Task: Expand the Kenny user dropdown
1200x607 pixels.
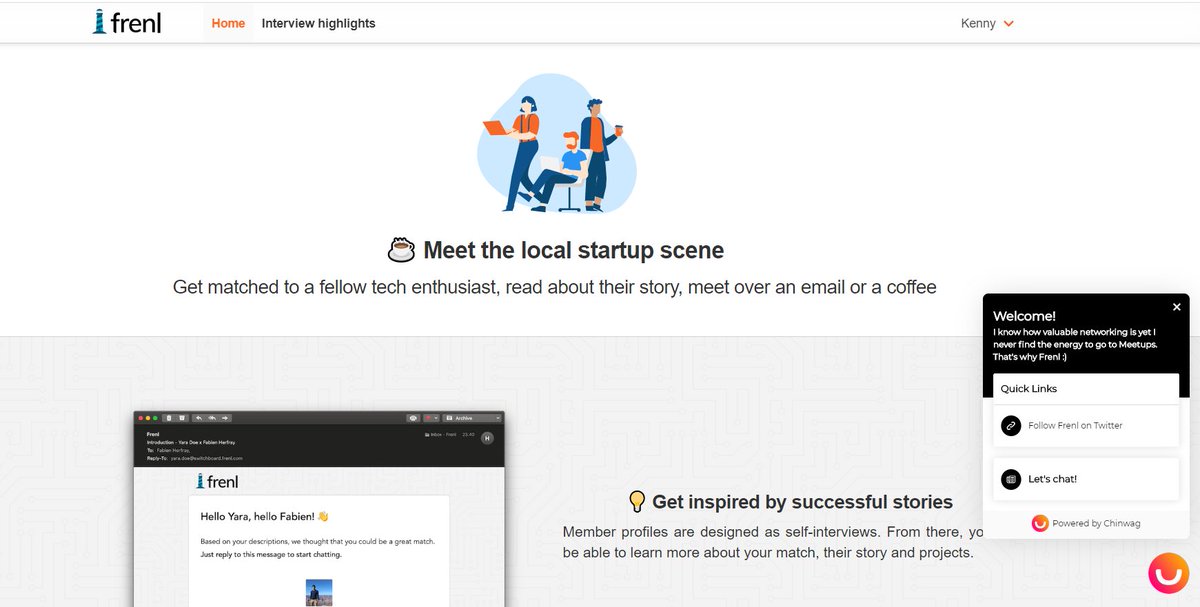Action: tap(987, 23)
